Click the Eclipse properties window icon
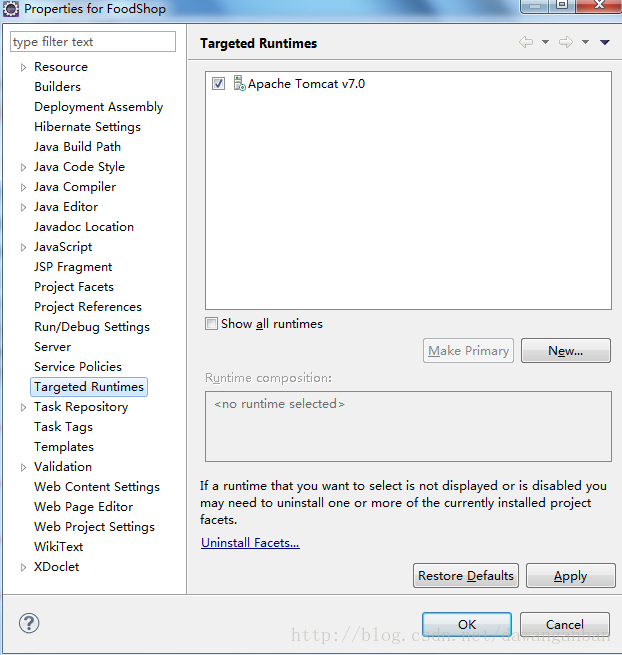The width and height of the screenshot is (622, 655). click(11, 9)
